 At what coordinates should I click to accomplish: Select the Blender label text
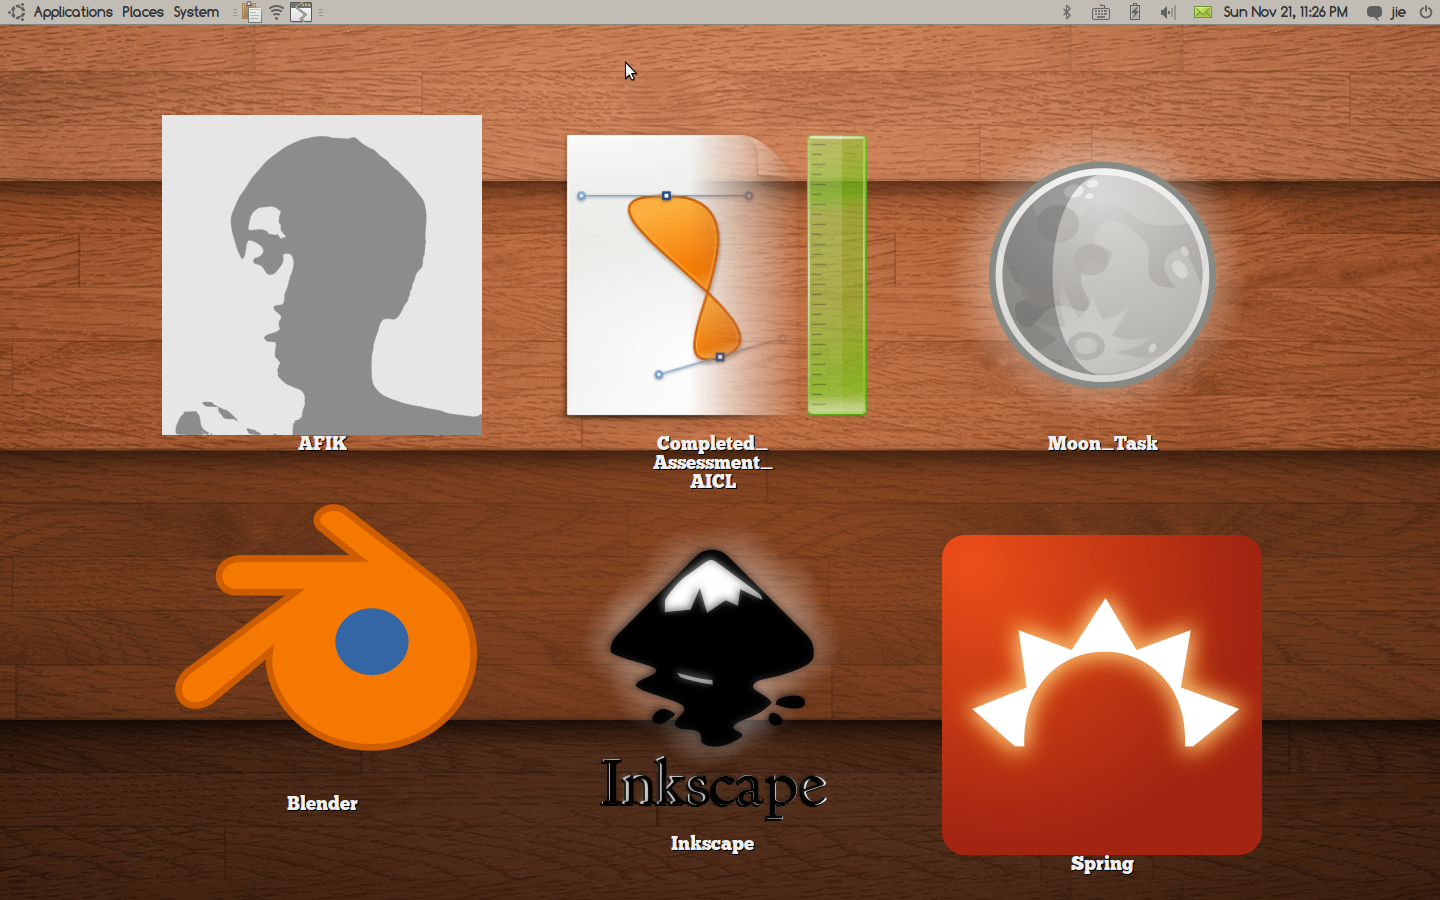point(322,803)
